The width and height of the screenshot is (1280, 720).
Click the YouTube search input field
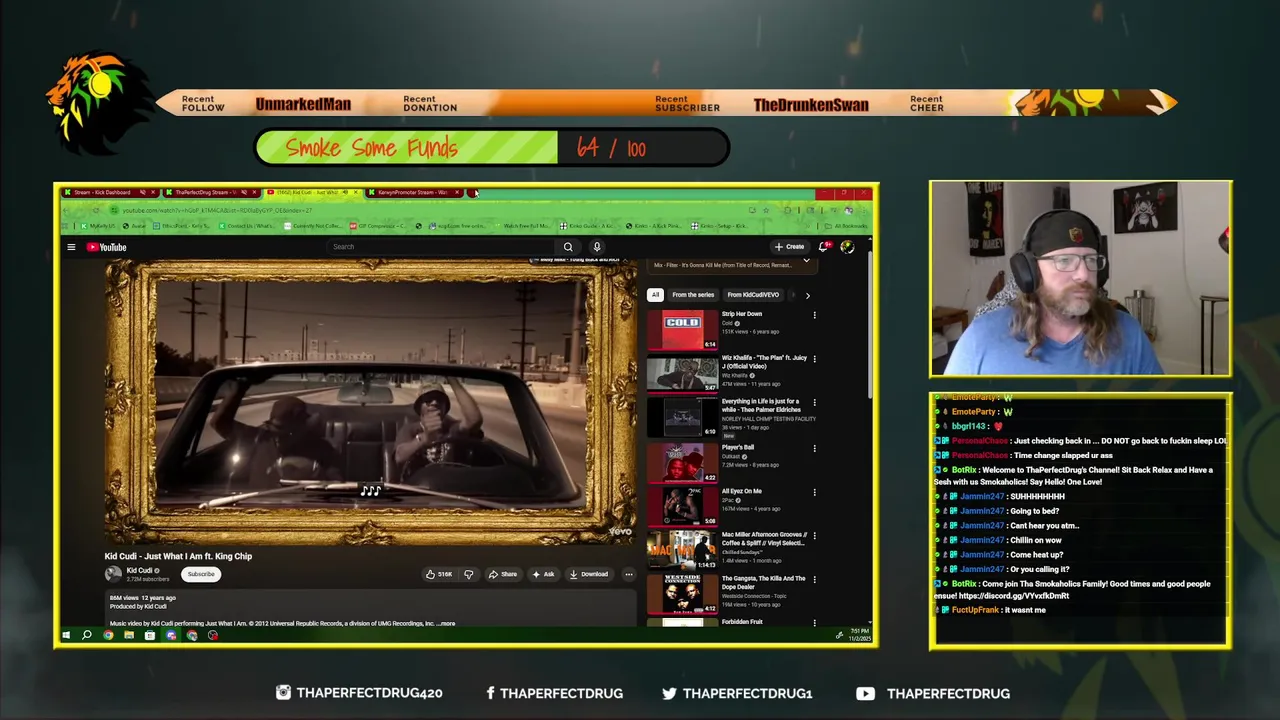(440, 247)
